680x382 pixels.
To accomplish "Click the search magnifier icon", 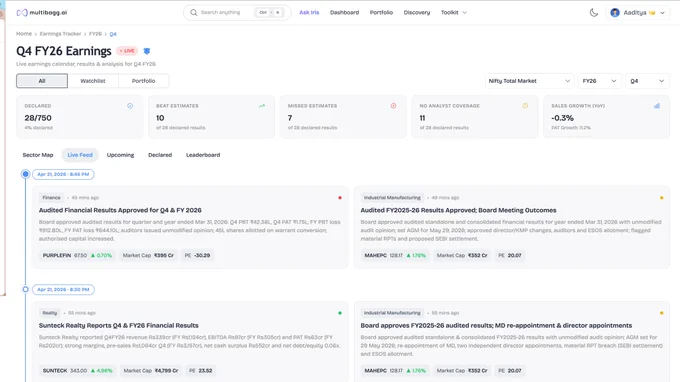I will click(193, 13).
